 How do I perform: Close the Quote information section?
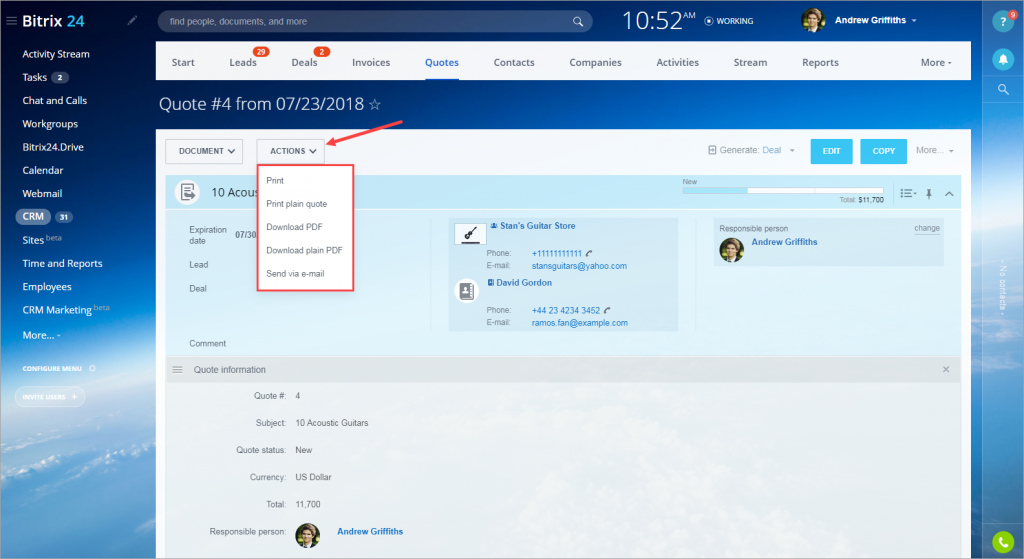946,370
